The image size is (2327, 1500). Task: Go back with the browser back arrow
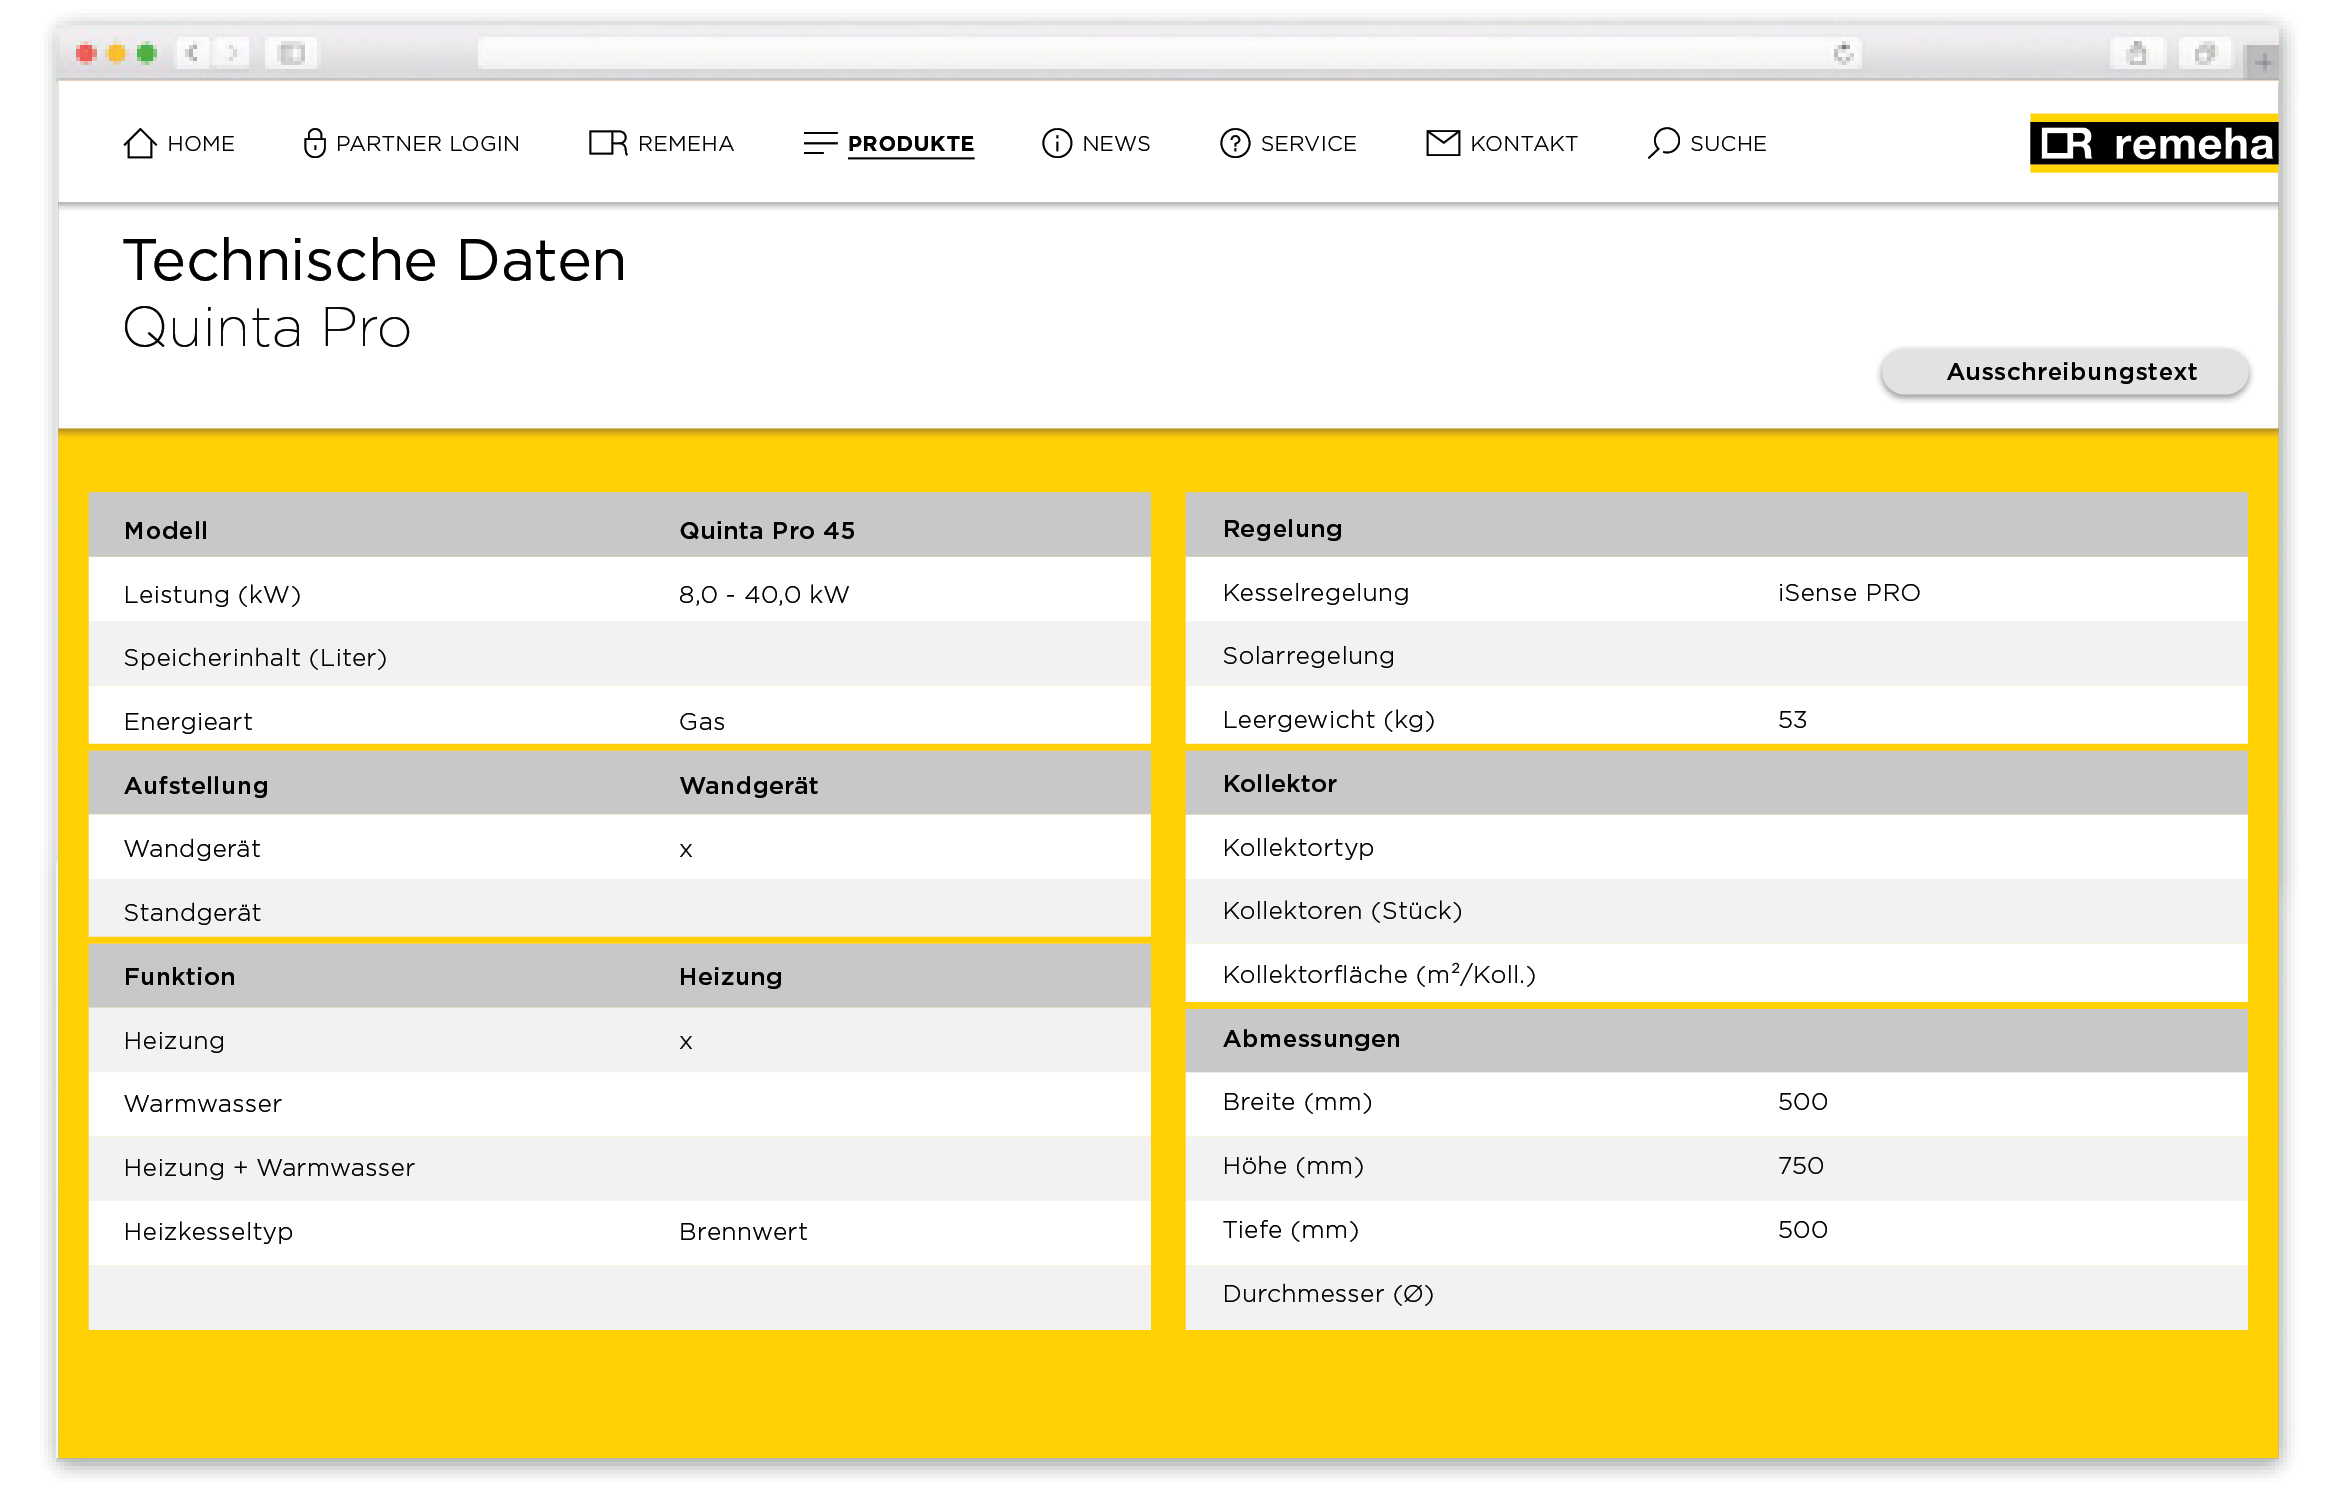tap(192, 52)
